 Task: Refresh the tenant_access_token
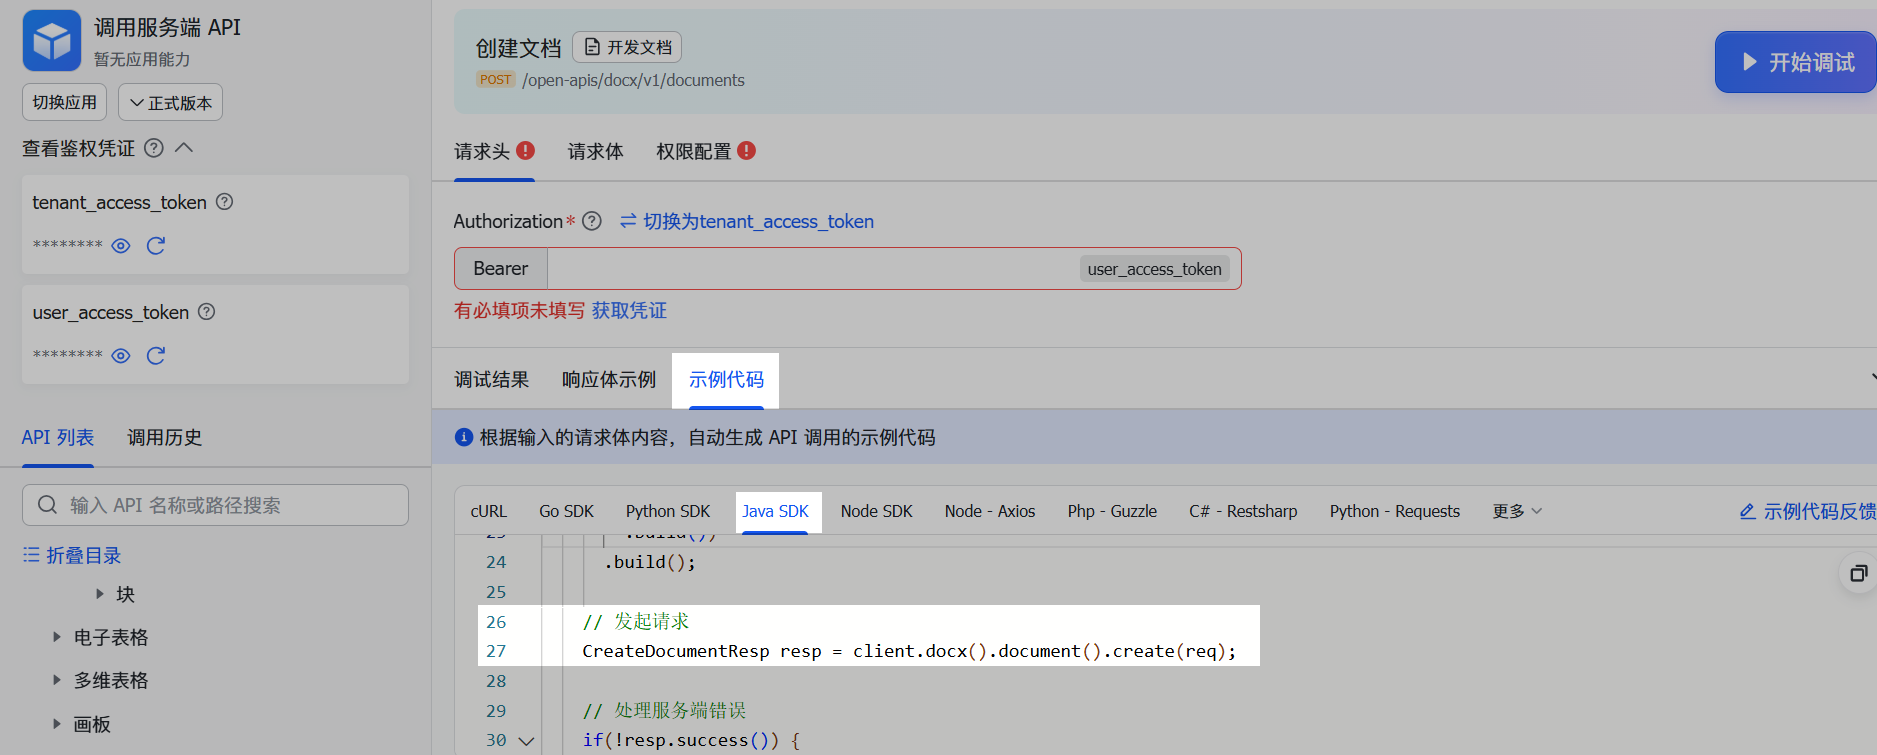156,246
